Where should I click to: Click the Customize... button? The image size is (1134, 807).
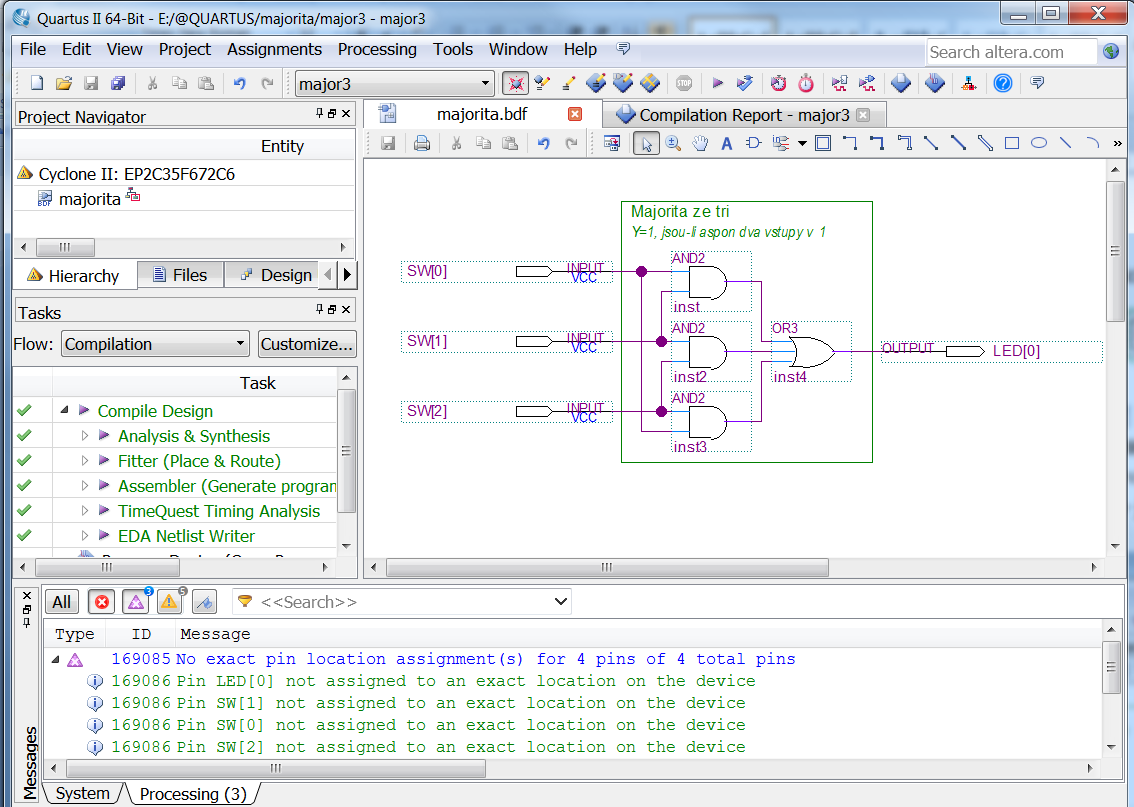tap(307, 343)
